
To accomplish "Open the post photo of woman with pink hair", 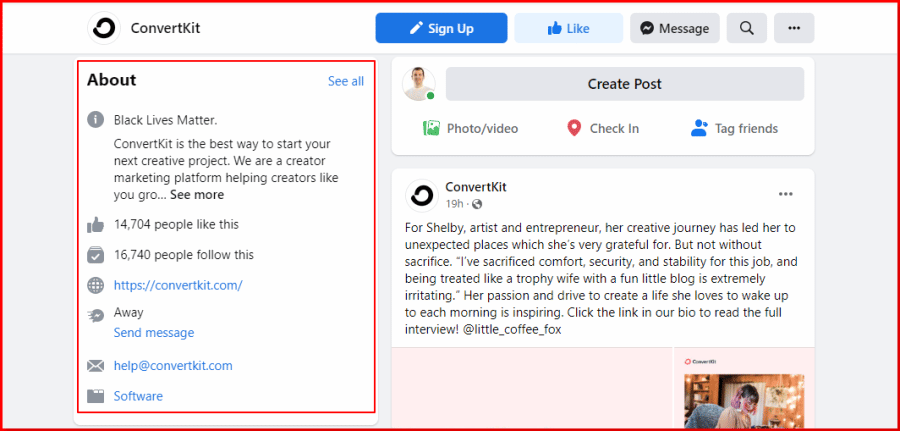I will click(744, 401).
